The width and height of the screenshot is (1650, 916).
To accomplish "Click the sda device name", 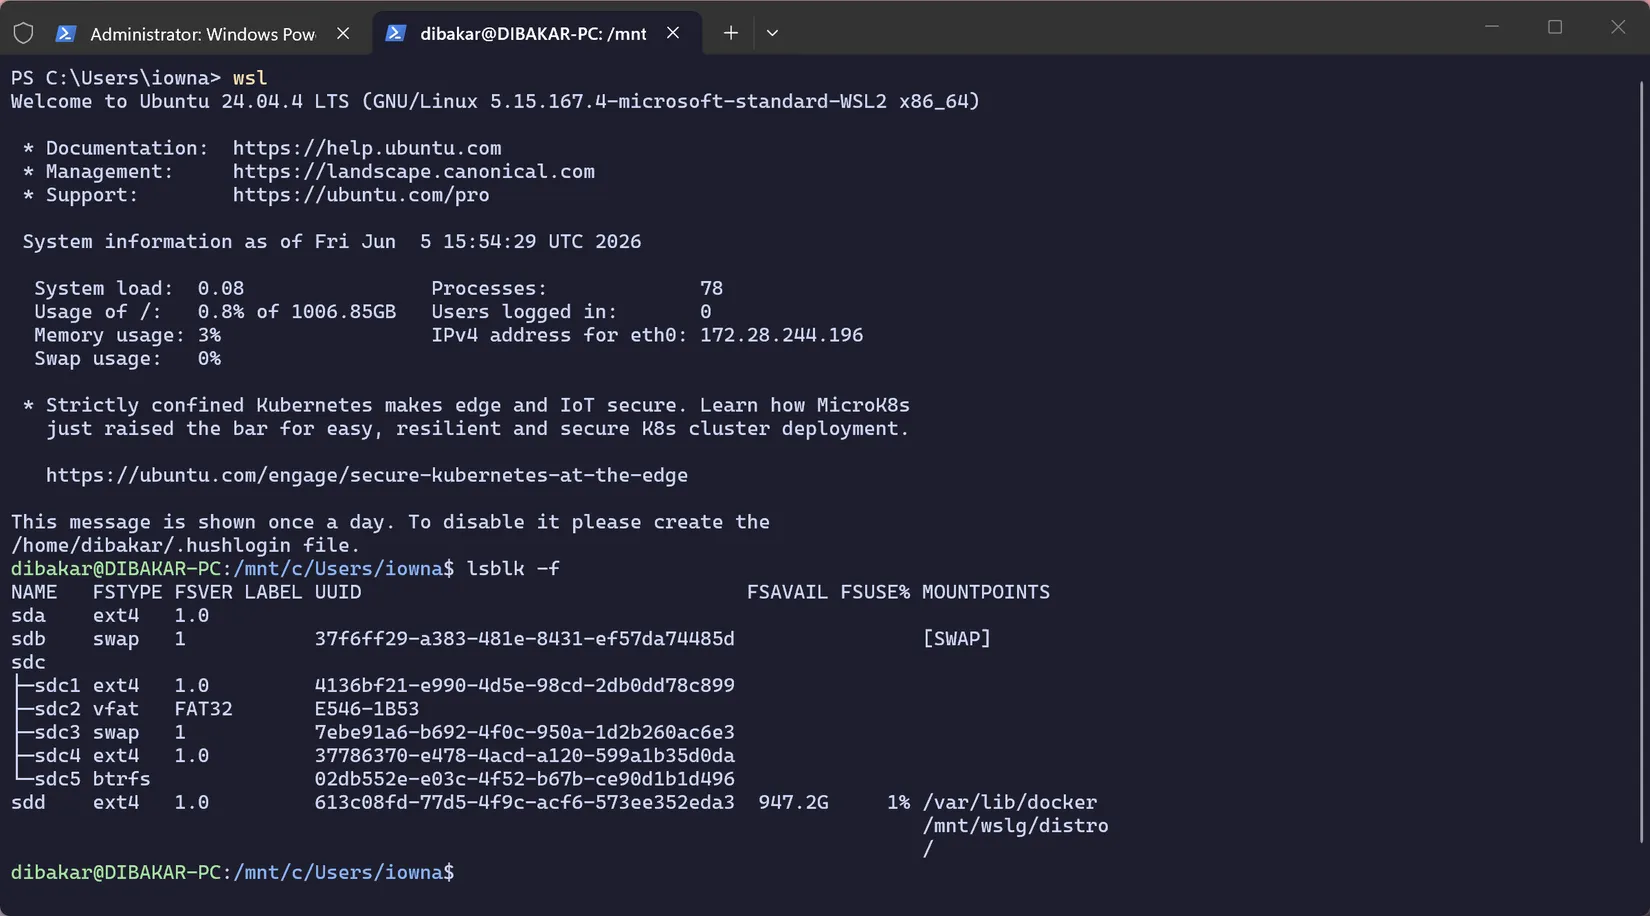I will point(28,615).
